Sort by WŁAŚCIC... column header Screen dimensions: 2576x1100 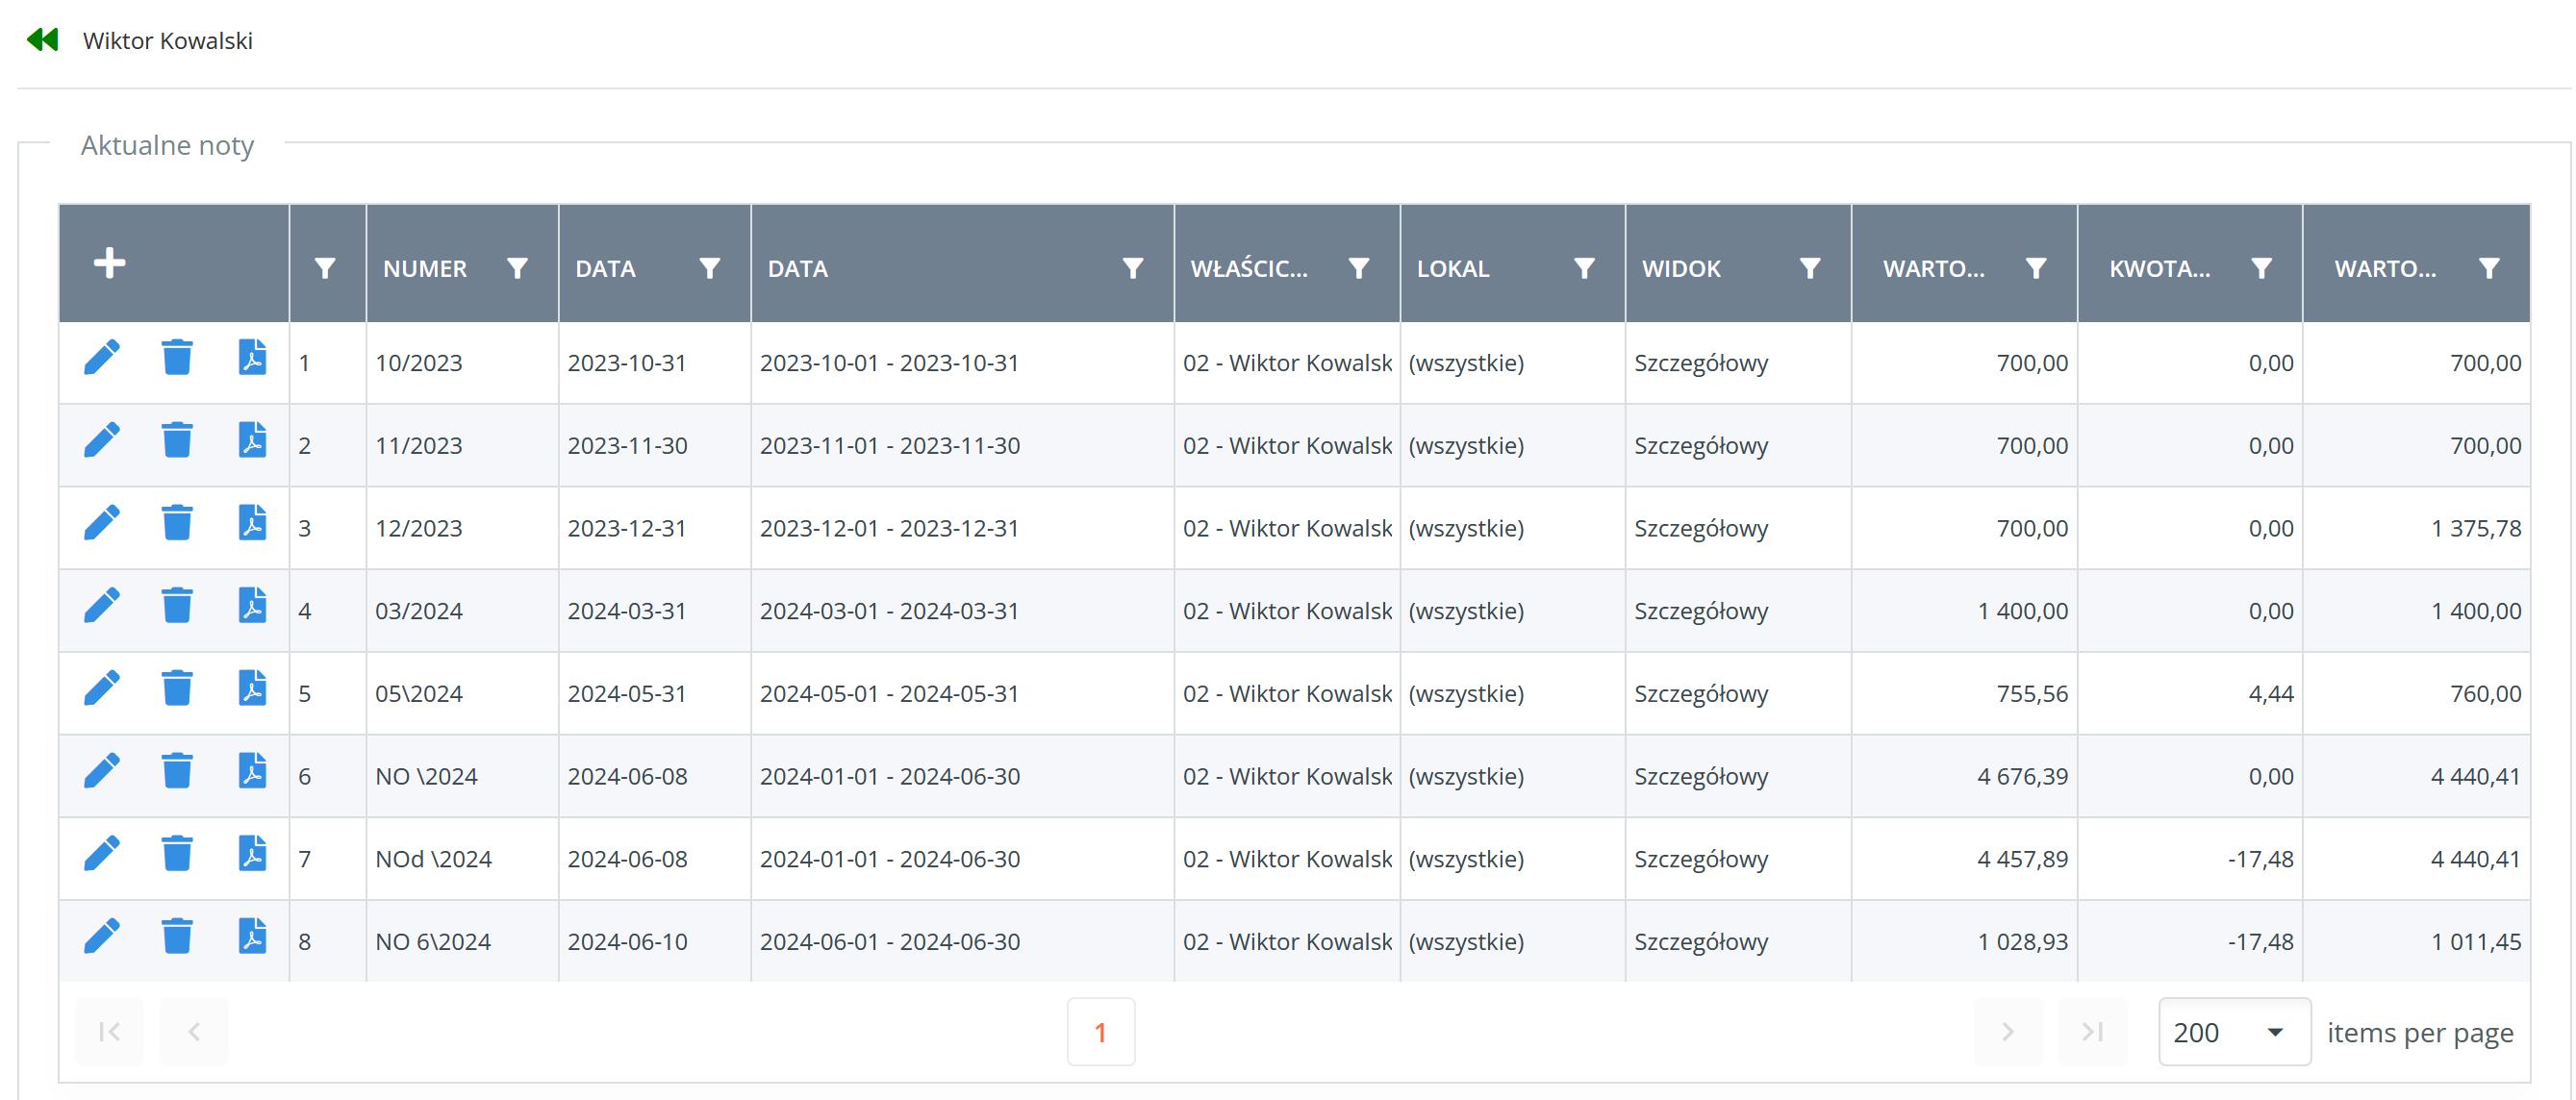coord(1249,268)
